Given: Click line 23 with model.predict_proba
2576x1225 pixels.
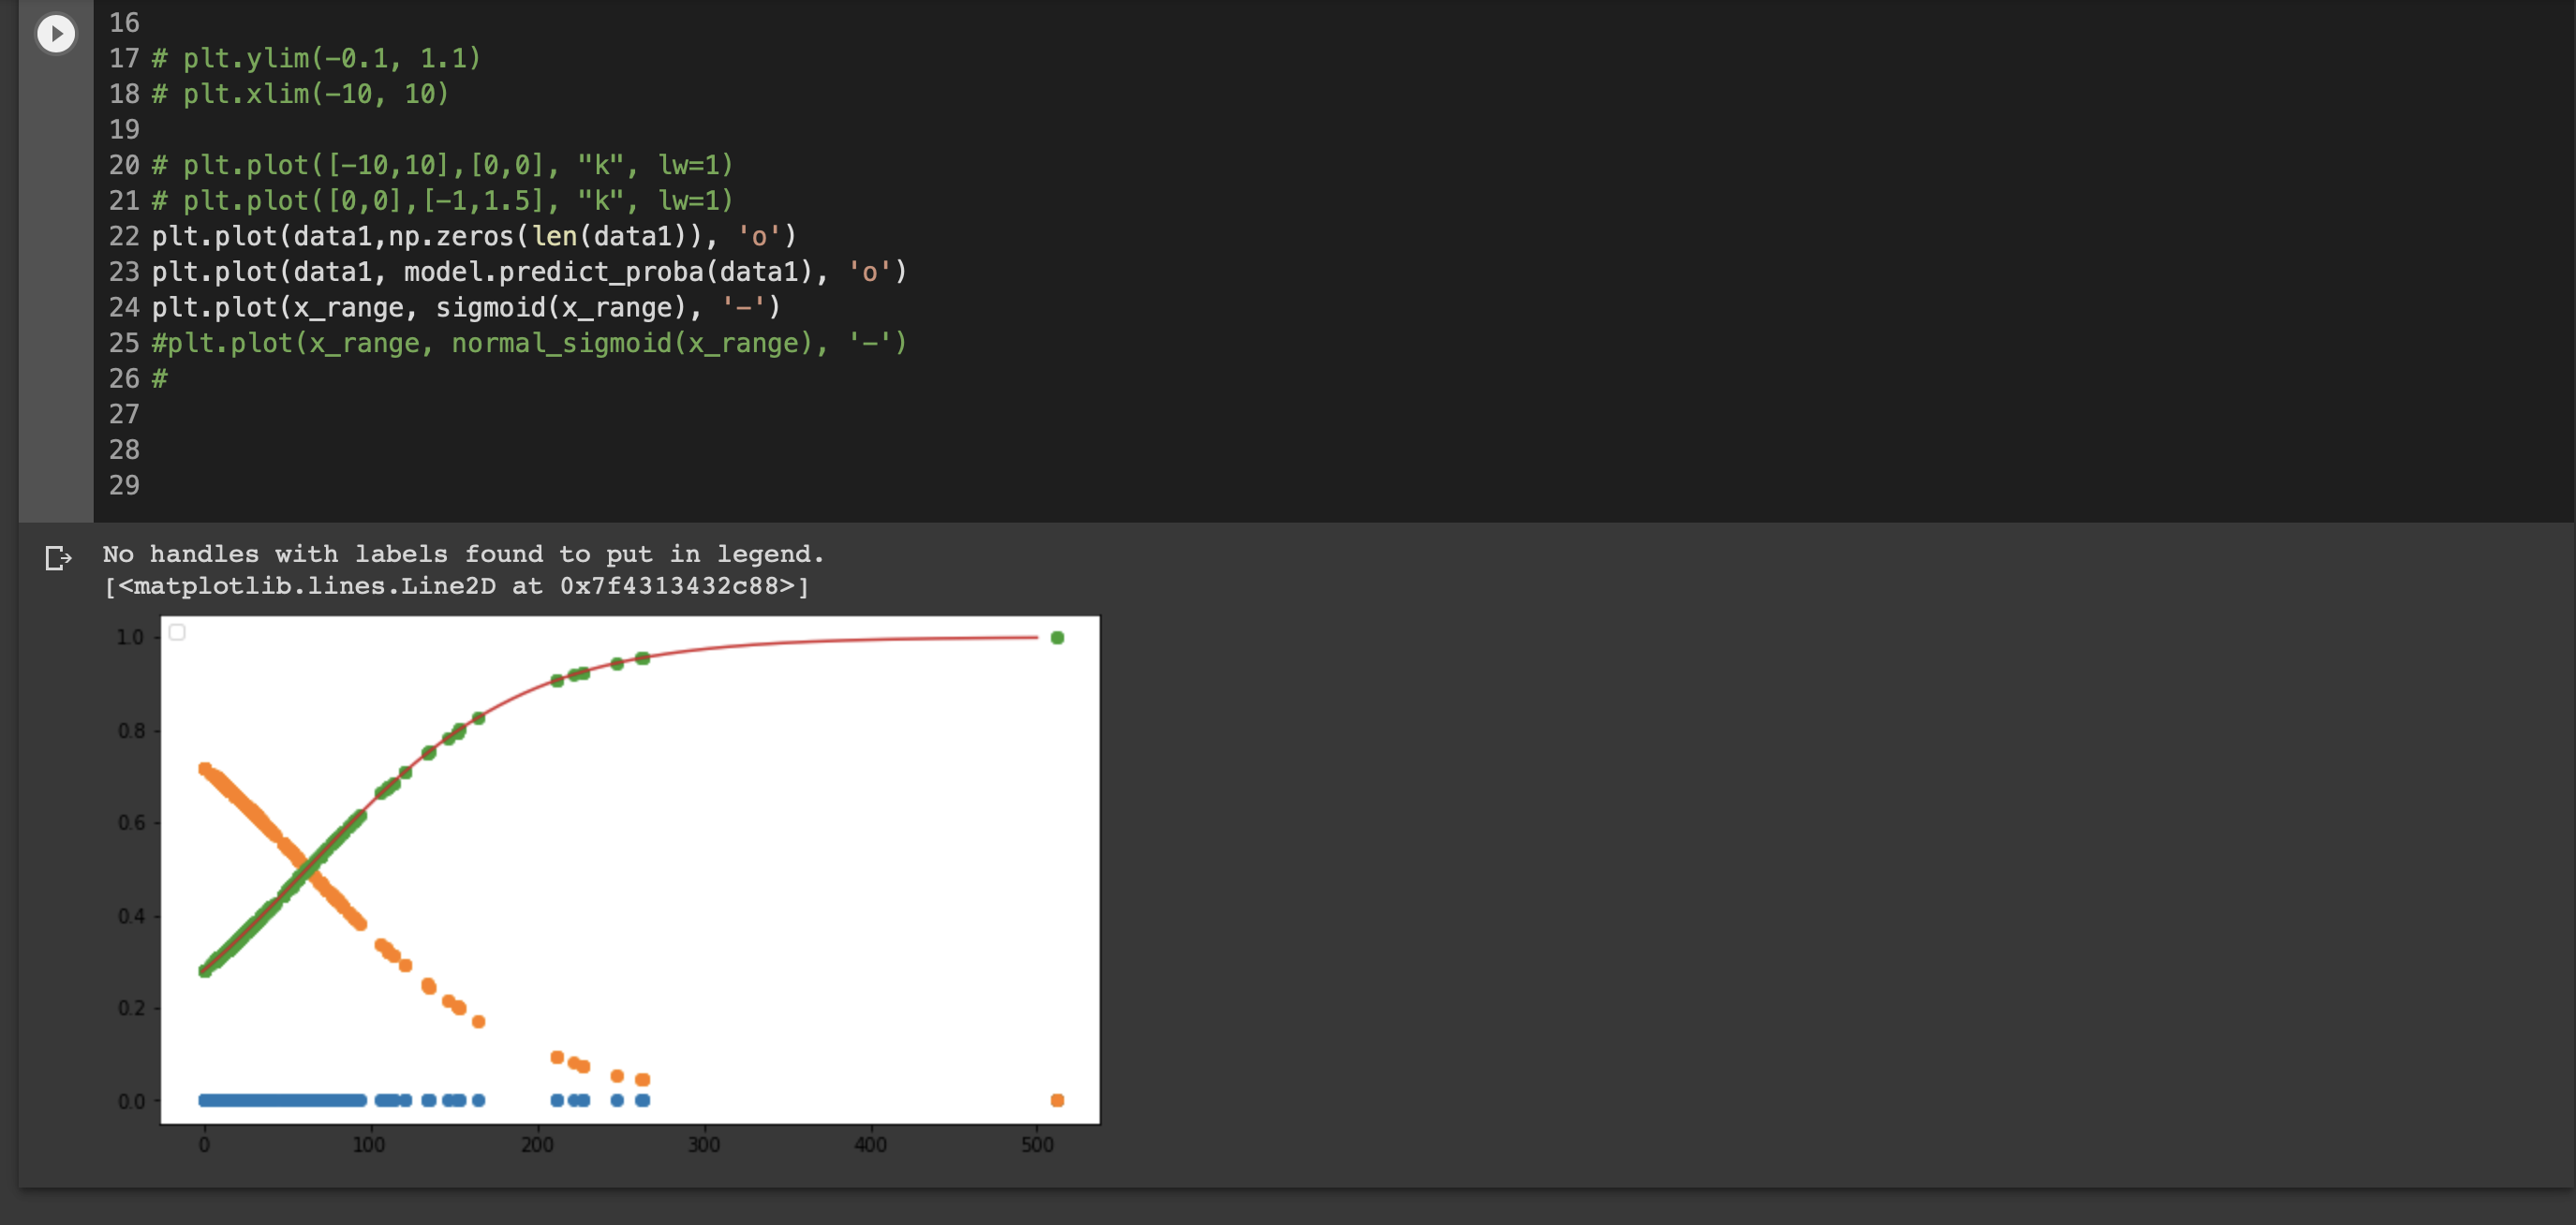Looking at the screenshot, I should (528, 272).
